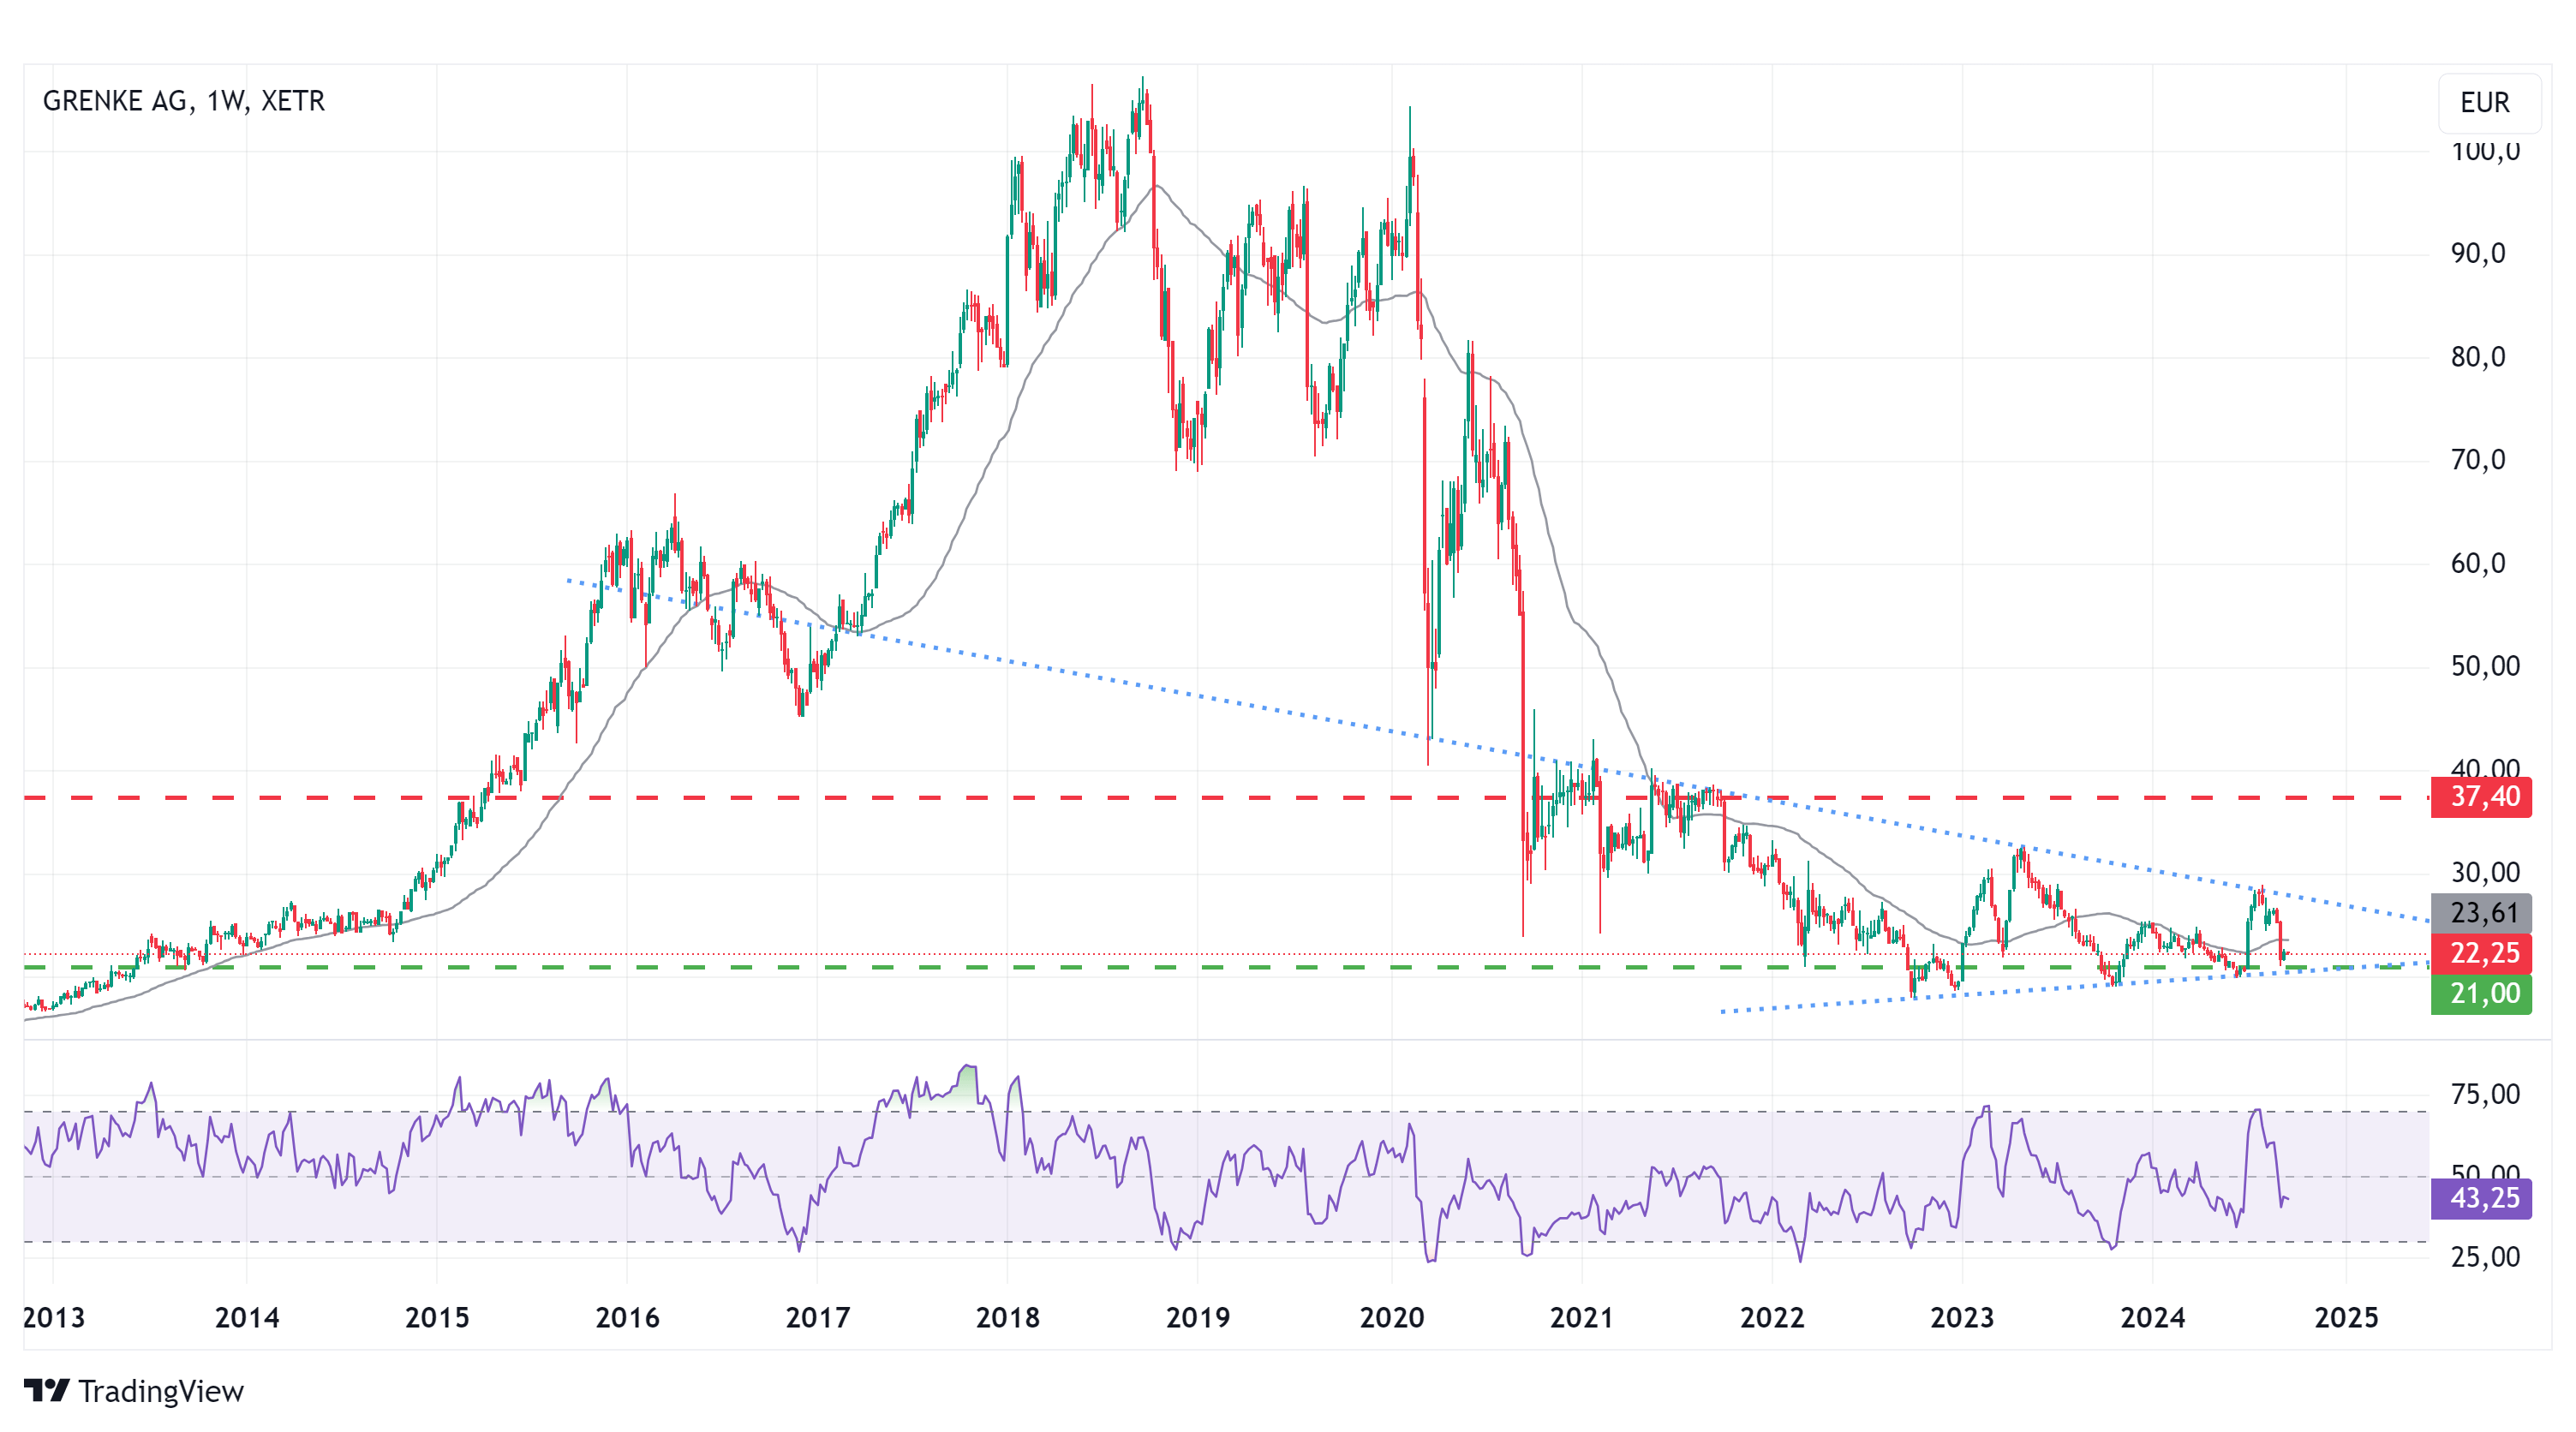
Task: Click the red 37,40 price label
Action: 2481,797
